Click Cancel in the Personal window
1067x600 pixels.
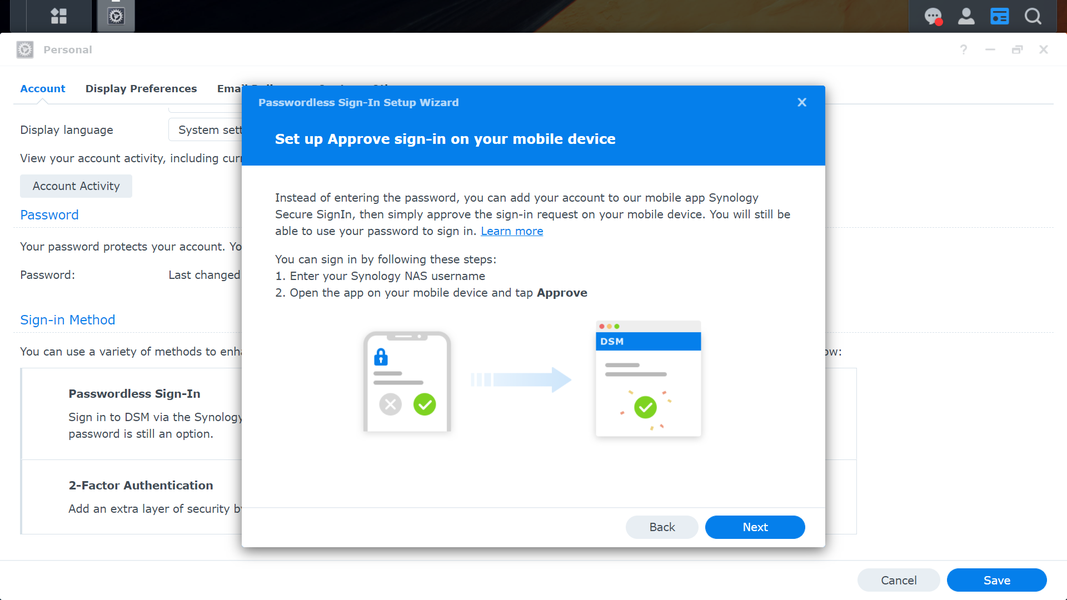898,580
